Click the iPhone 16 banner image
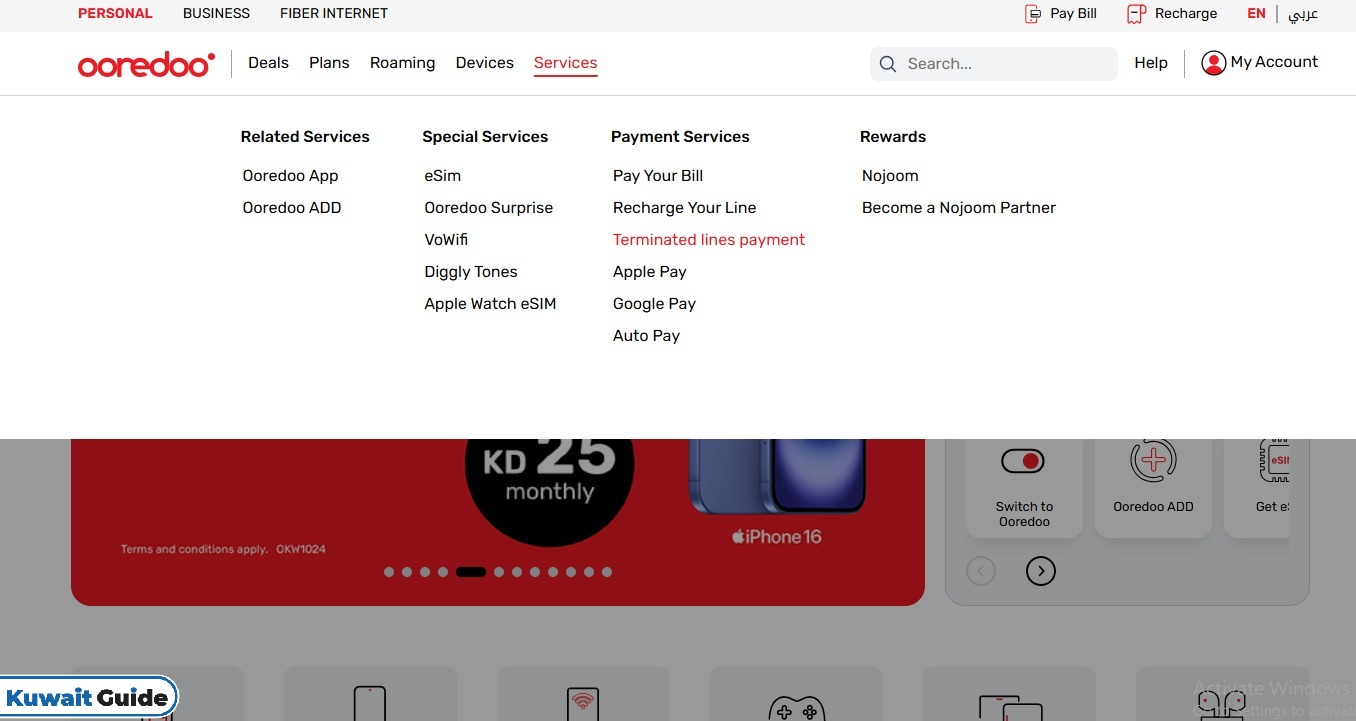This screenshot has height=721, width=1356. click(x=777, y=477)
